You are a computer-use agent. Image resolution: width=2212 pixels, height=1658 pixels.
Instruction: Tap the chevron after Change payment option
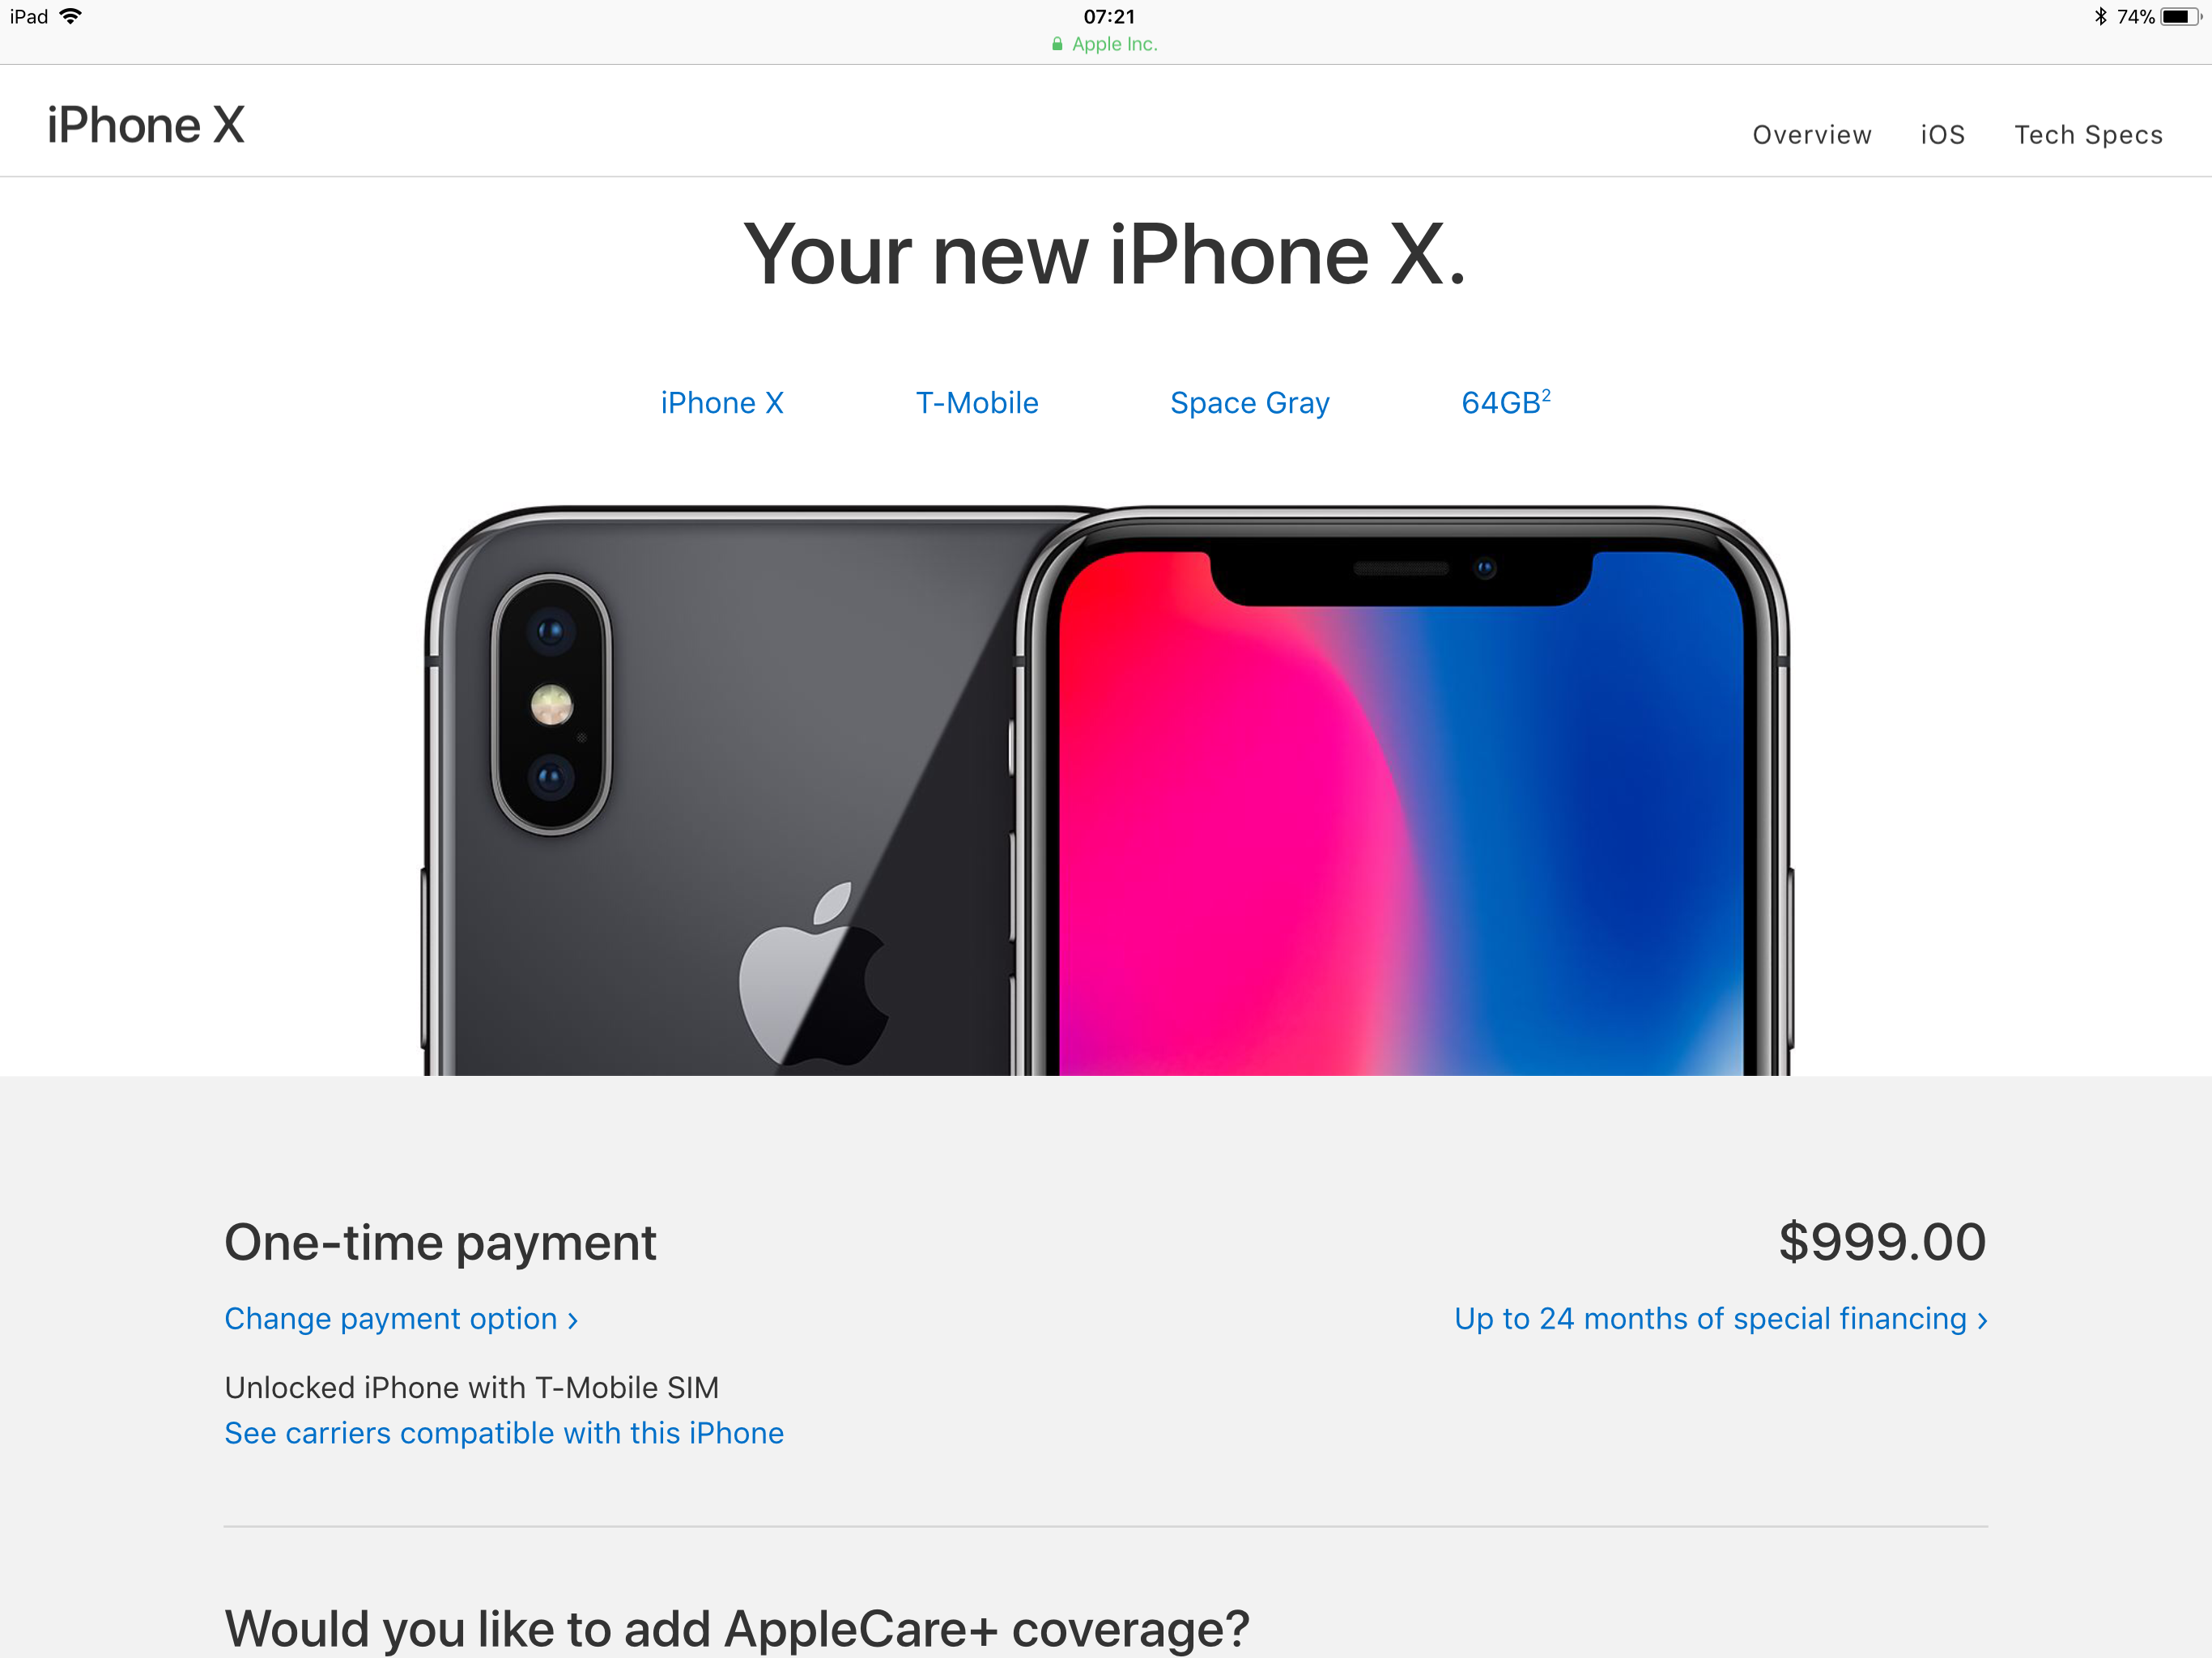pyautogui.click(x=573, y=1321)
